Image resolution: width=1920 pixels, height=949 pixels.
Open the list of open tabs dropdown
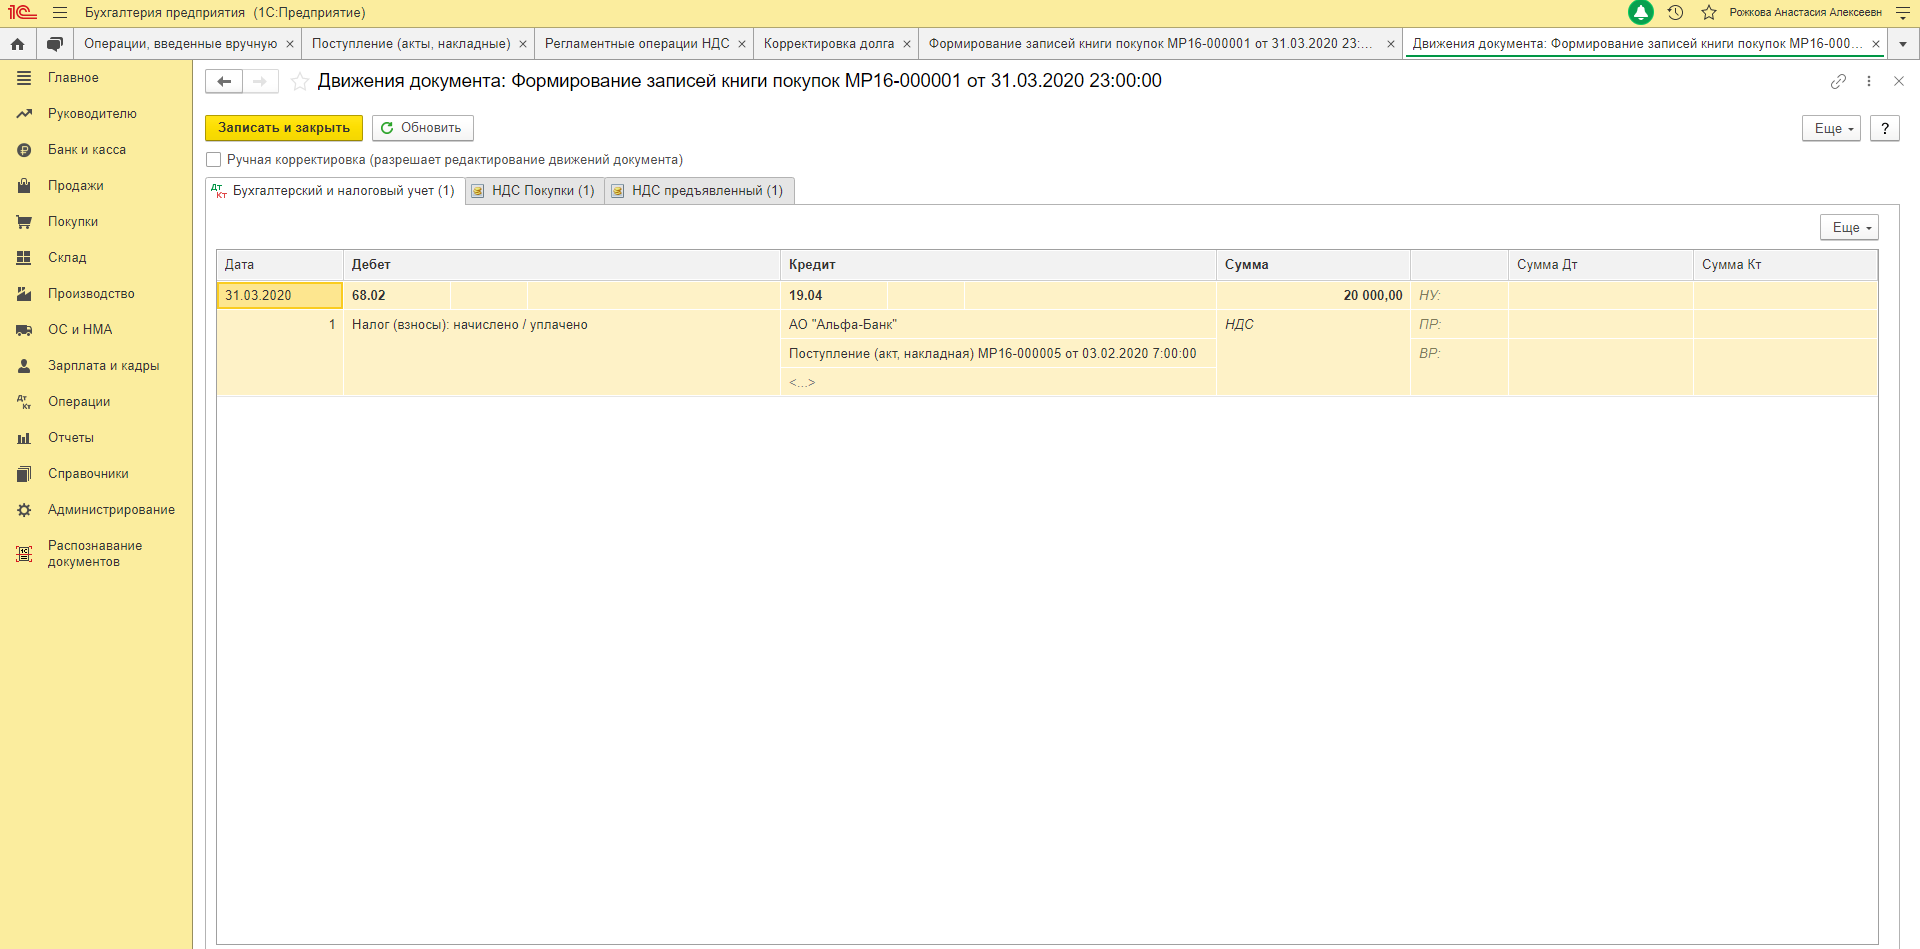tap(1903, 44)
